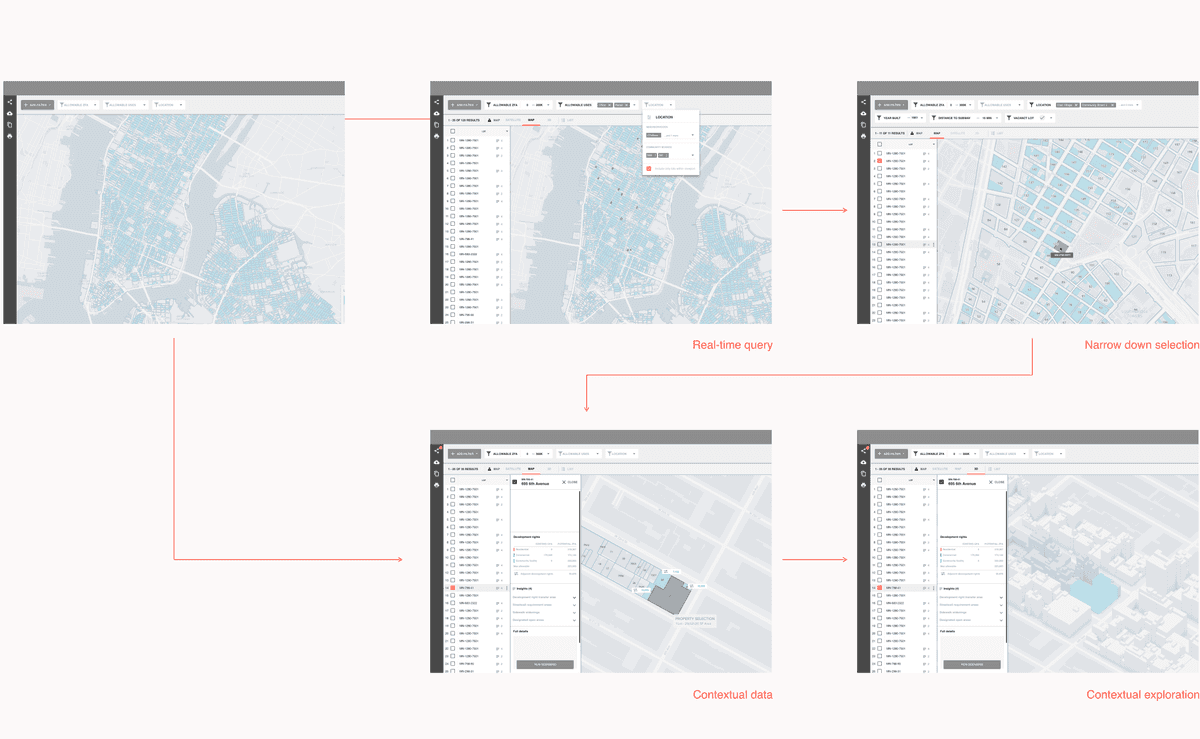Click the Year Built filter funnel icon
Image resolution: width=1200 pixels, height=739 pixels.
coord(879,118)
